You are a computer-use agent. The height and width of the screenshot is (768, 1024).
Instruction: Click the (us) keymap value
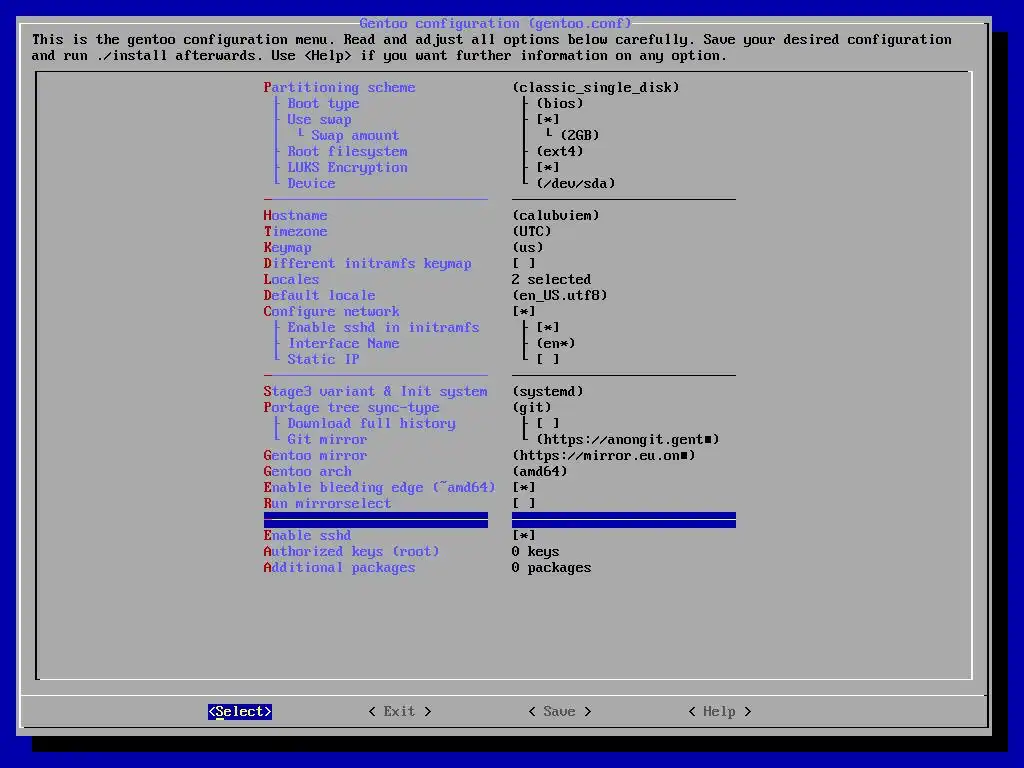pyautogui.click(x=528, y=248)
